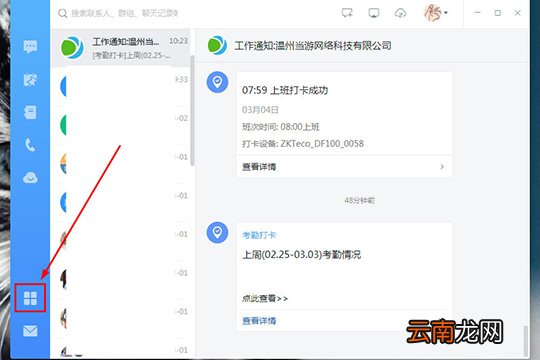Screen dimensions: 540x360
Task: Open the Messages chat bubble icon
Action: (x=30, y=47)
